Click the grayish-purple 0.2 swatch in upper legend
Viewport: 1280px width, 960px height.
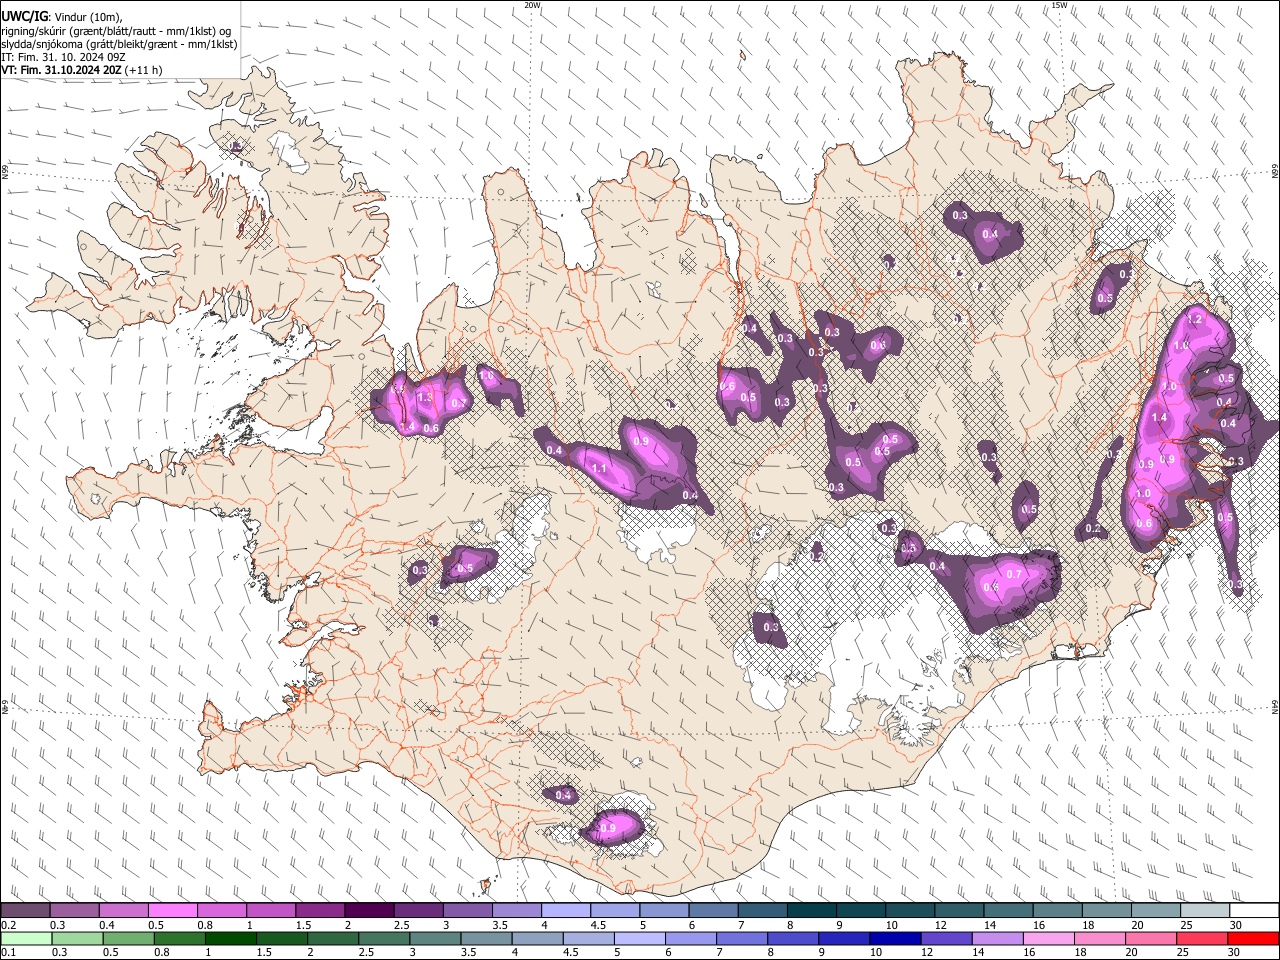(x=25, y=911)
